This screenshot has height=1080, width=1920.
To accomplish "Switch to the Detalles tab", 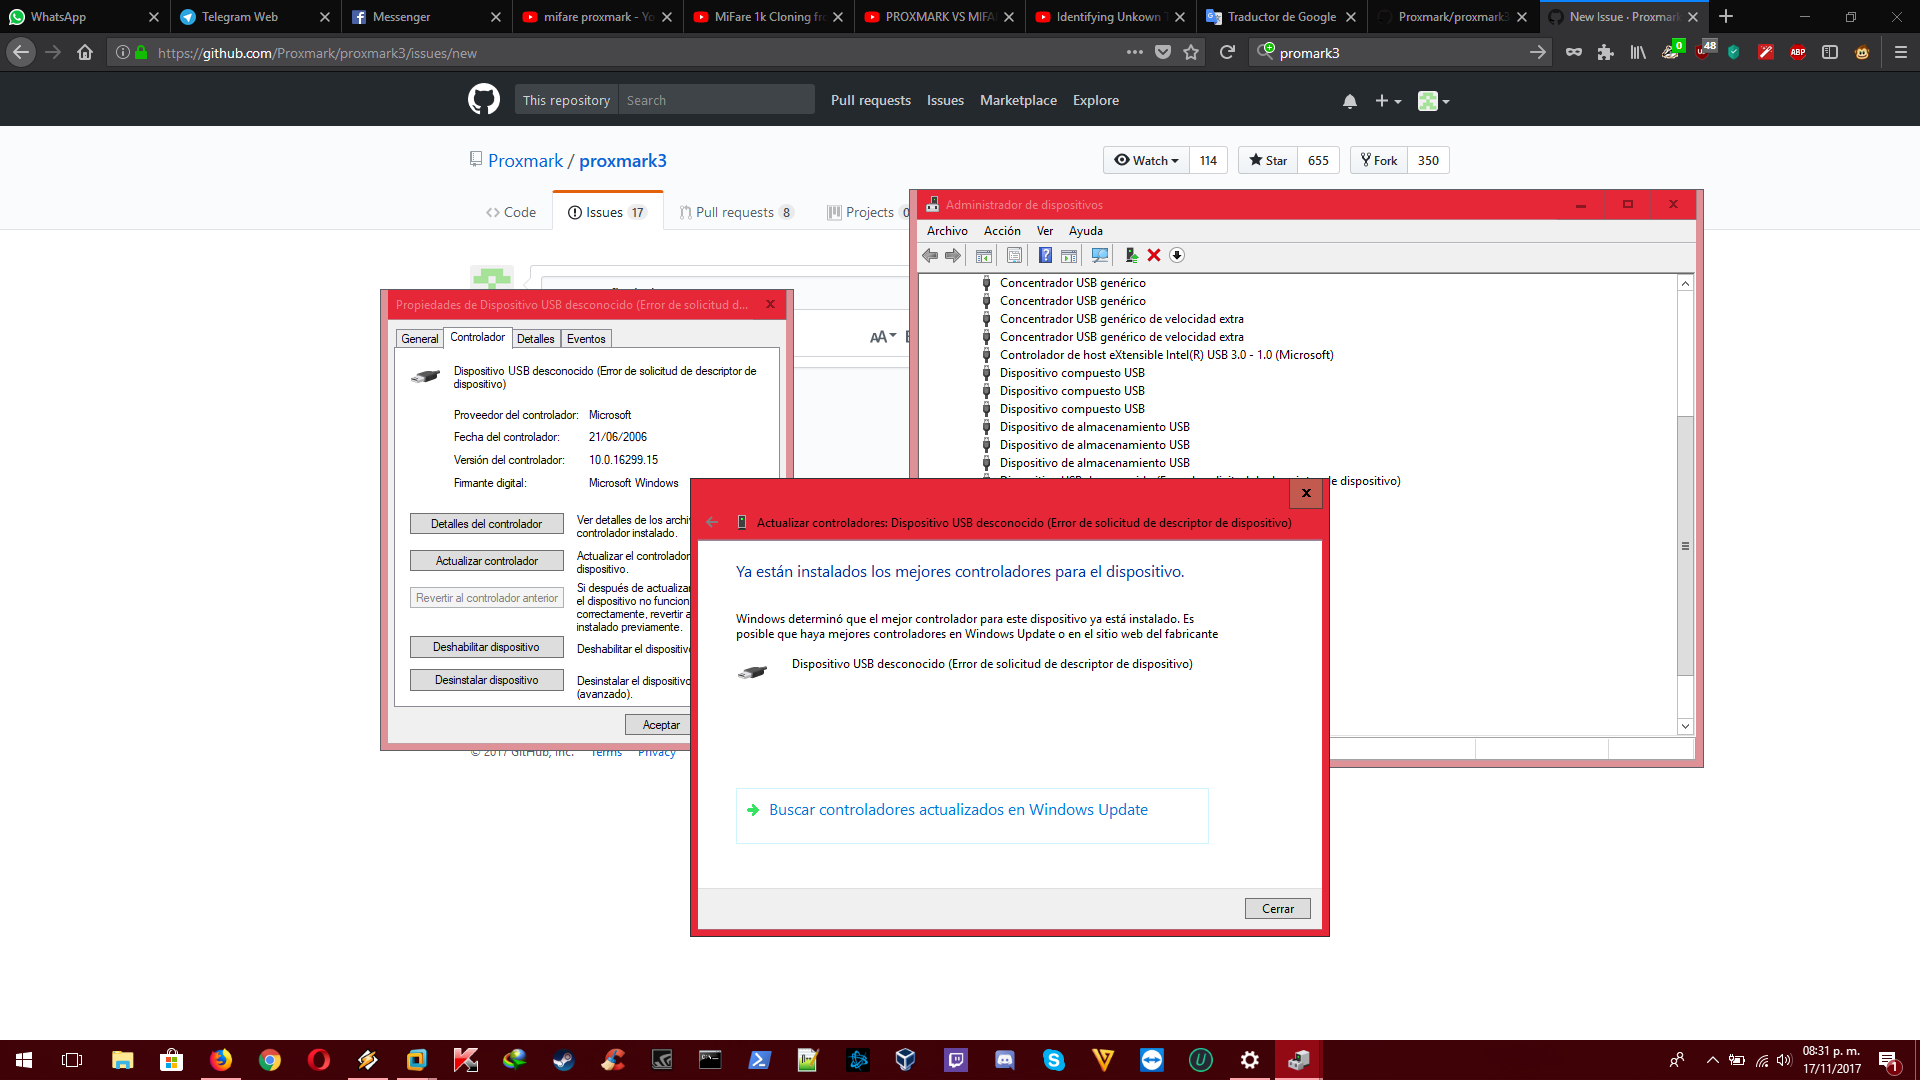I will (536, 339).
